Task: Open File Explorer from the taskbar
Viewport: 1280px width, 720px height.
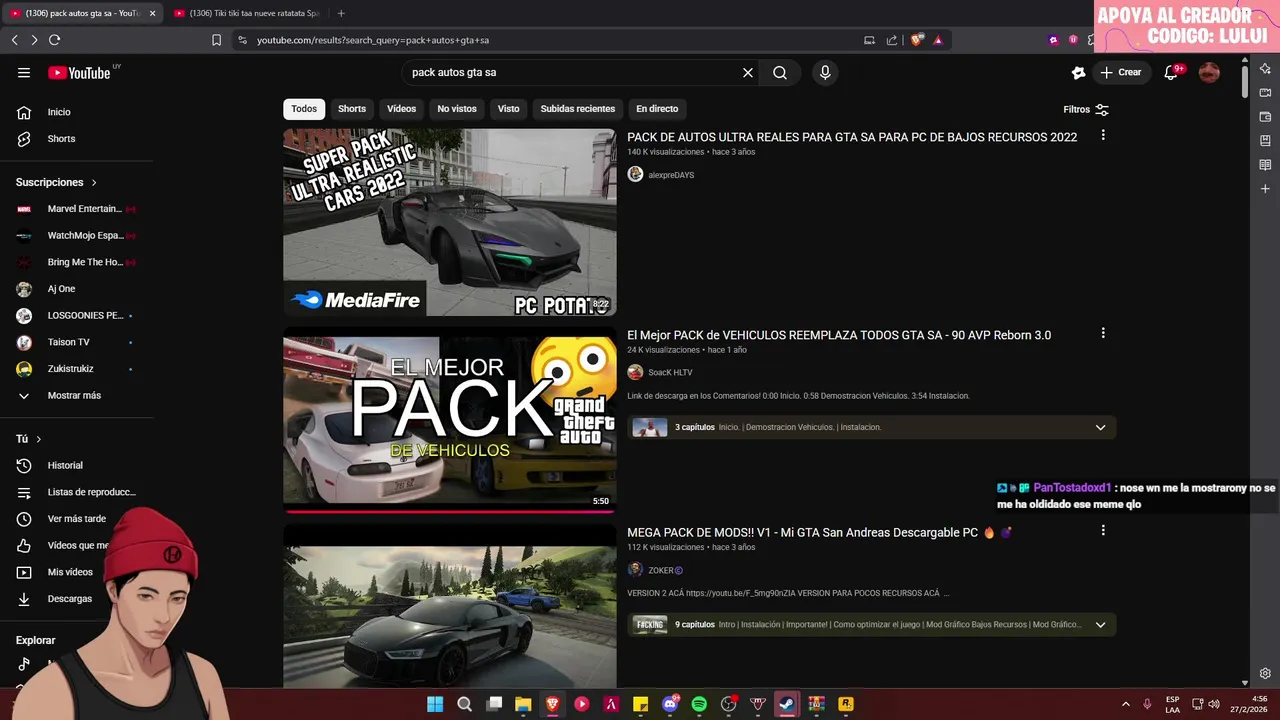Action: coord(522,704)
